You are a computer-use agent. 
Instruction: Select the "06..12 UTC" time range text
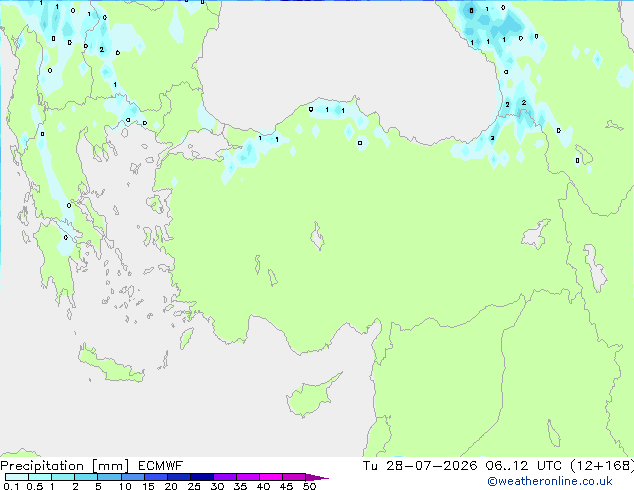524,466
